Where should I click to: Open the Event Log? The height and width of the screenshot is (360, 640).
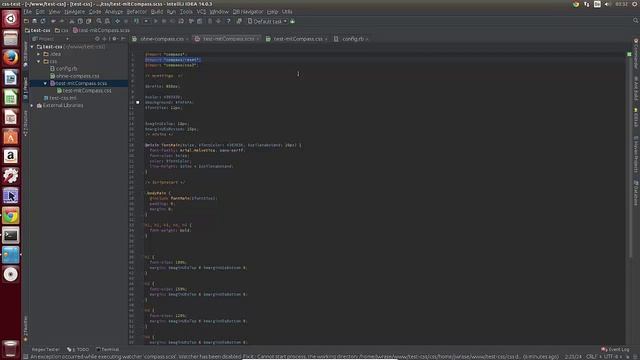tap(615, 349)
